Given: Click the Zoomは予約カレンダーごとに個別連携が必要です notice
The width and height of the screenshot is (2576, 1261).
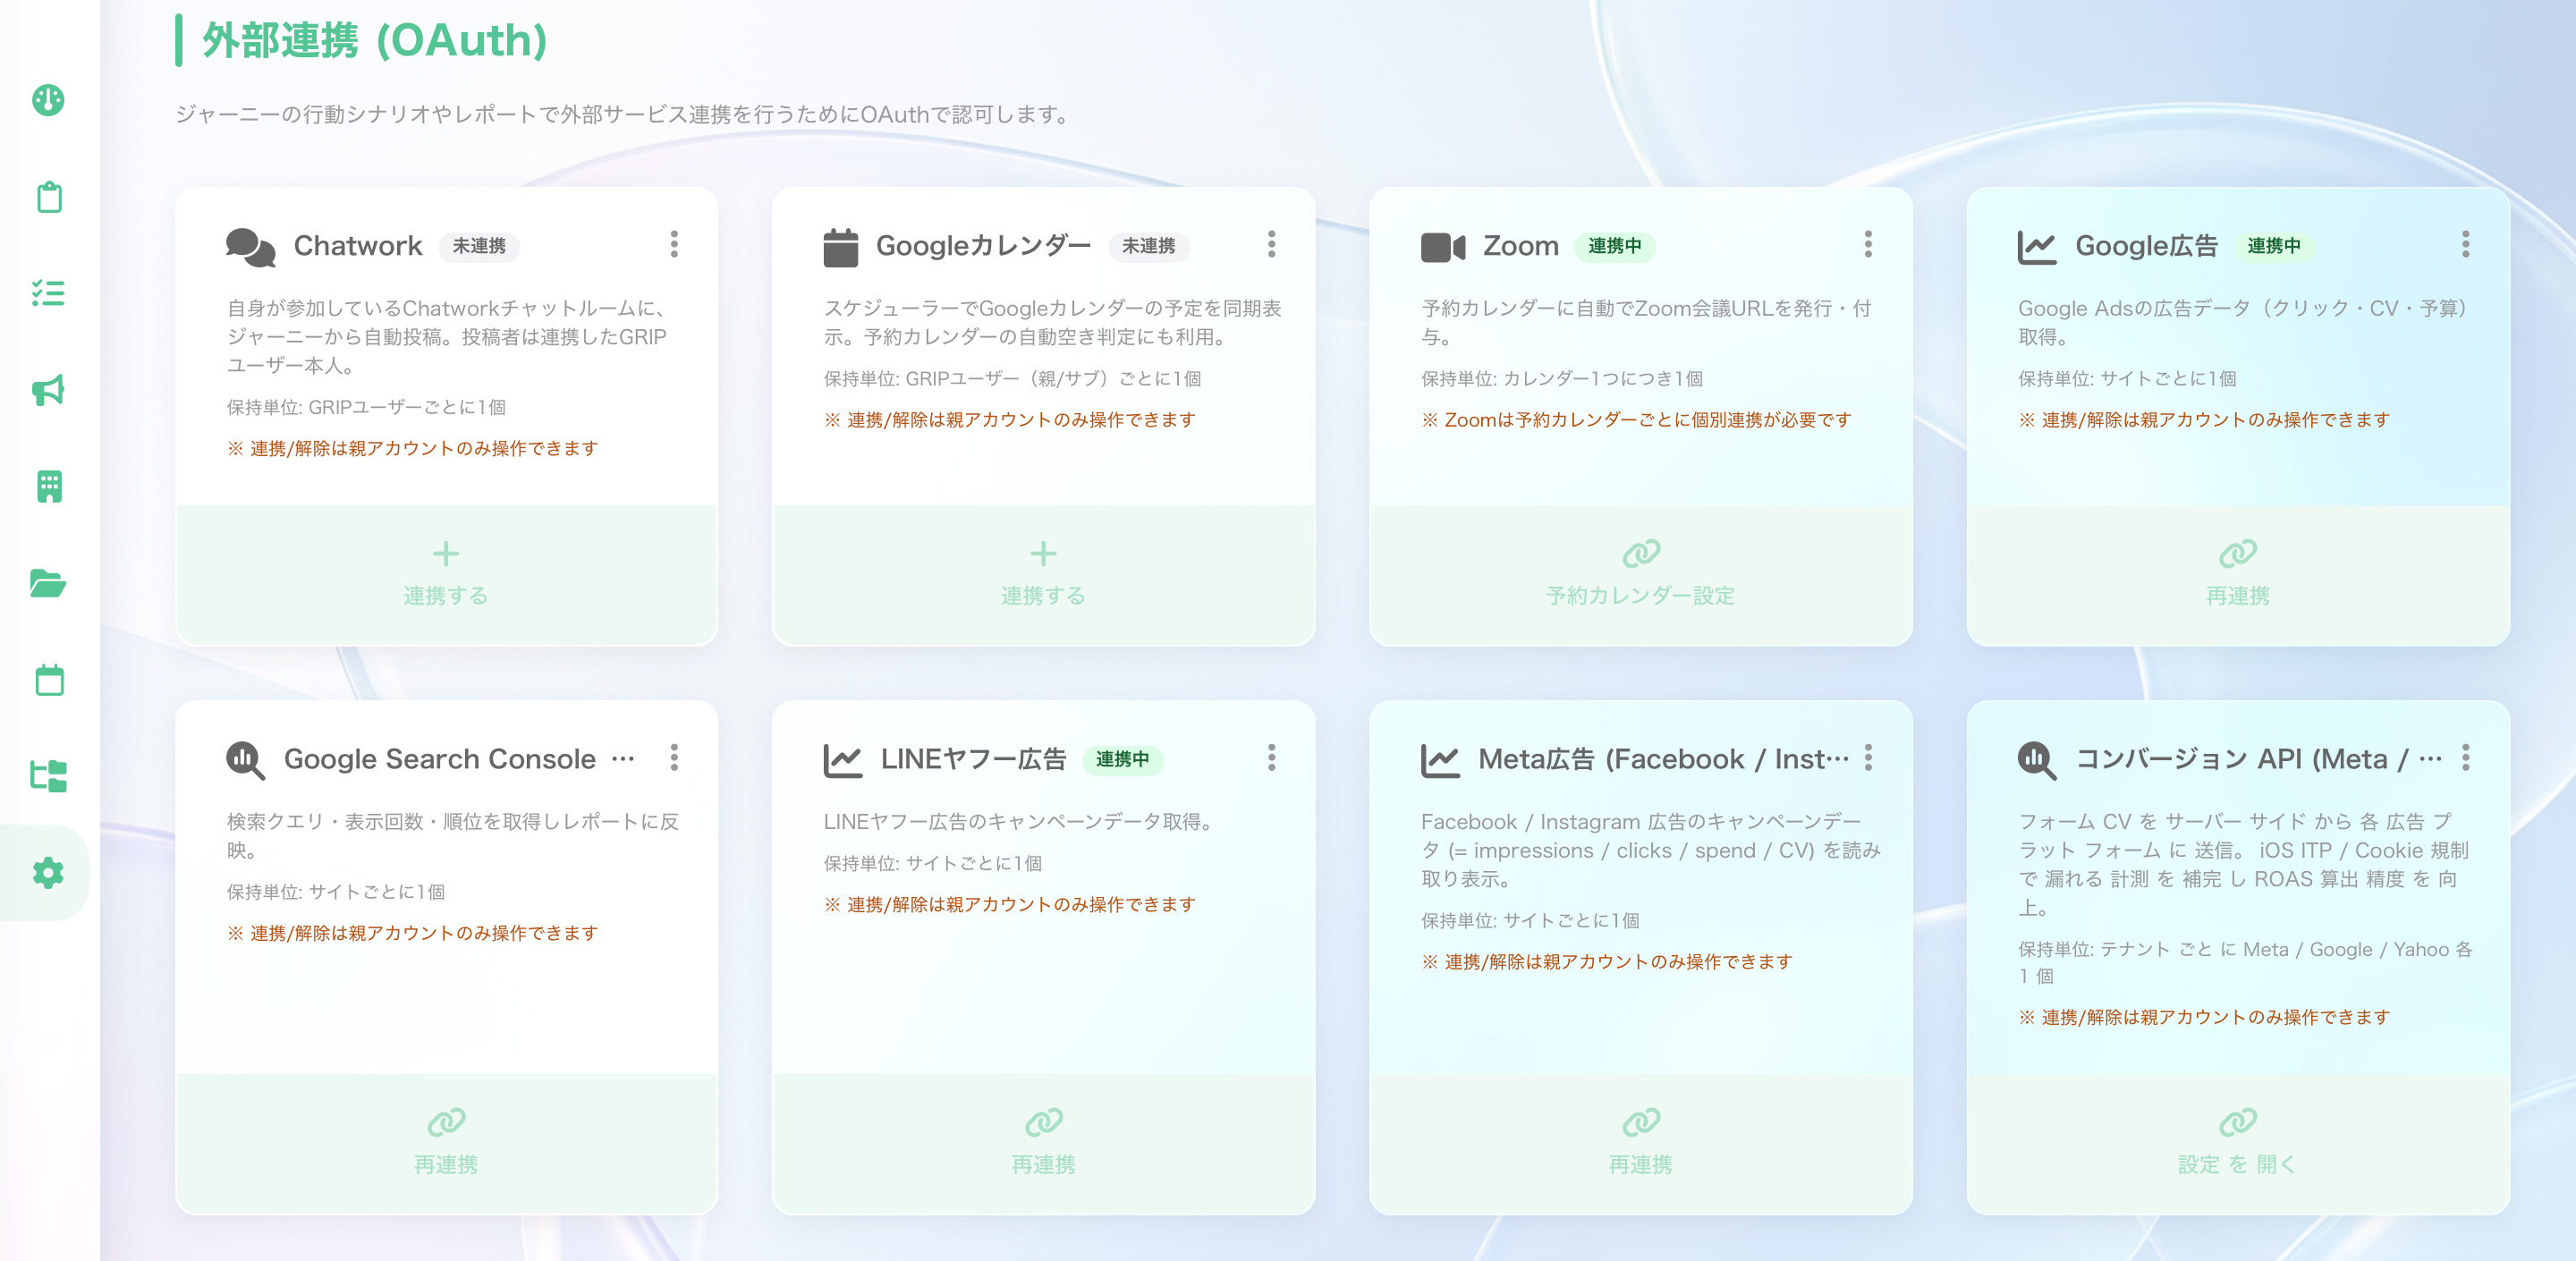Looking at the screenshot, I should click(1636, 420).
